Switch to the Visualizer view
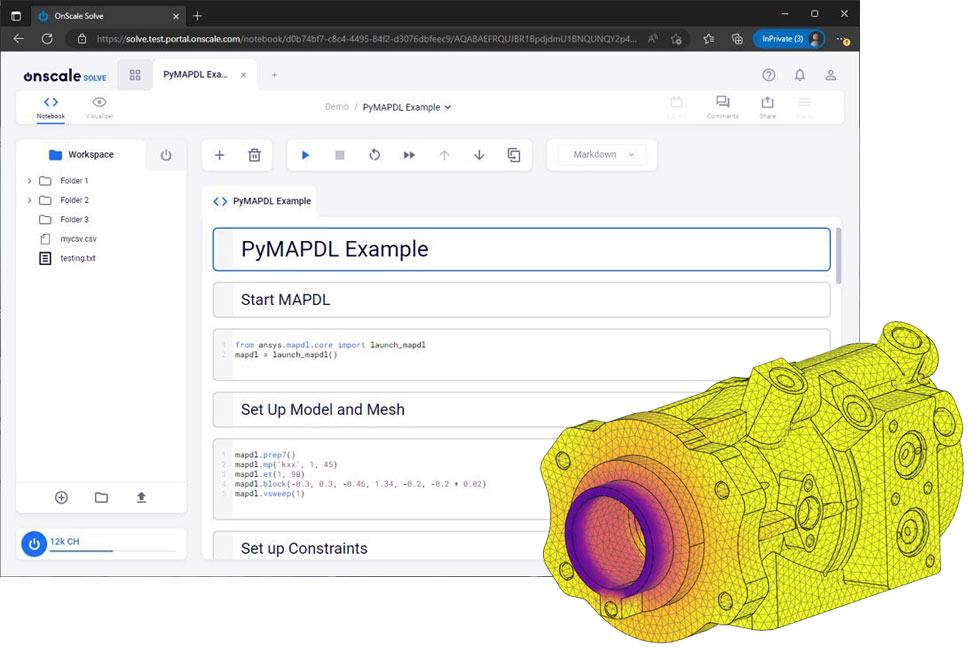The image size is (969, 651). pos(98,108)
